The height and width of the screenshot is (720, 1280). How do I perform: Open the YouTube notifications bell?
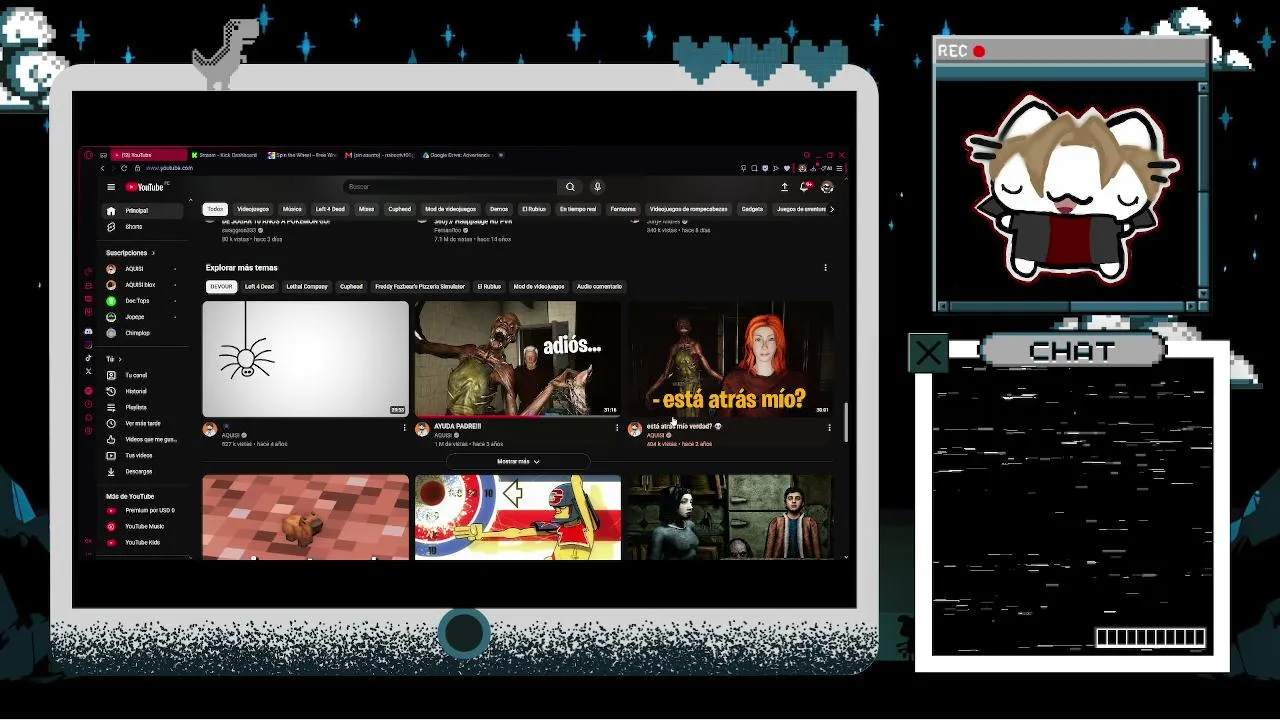point(806,187)
